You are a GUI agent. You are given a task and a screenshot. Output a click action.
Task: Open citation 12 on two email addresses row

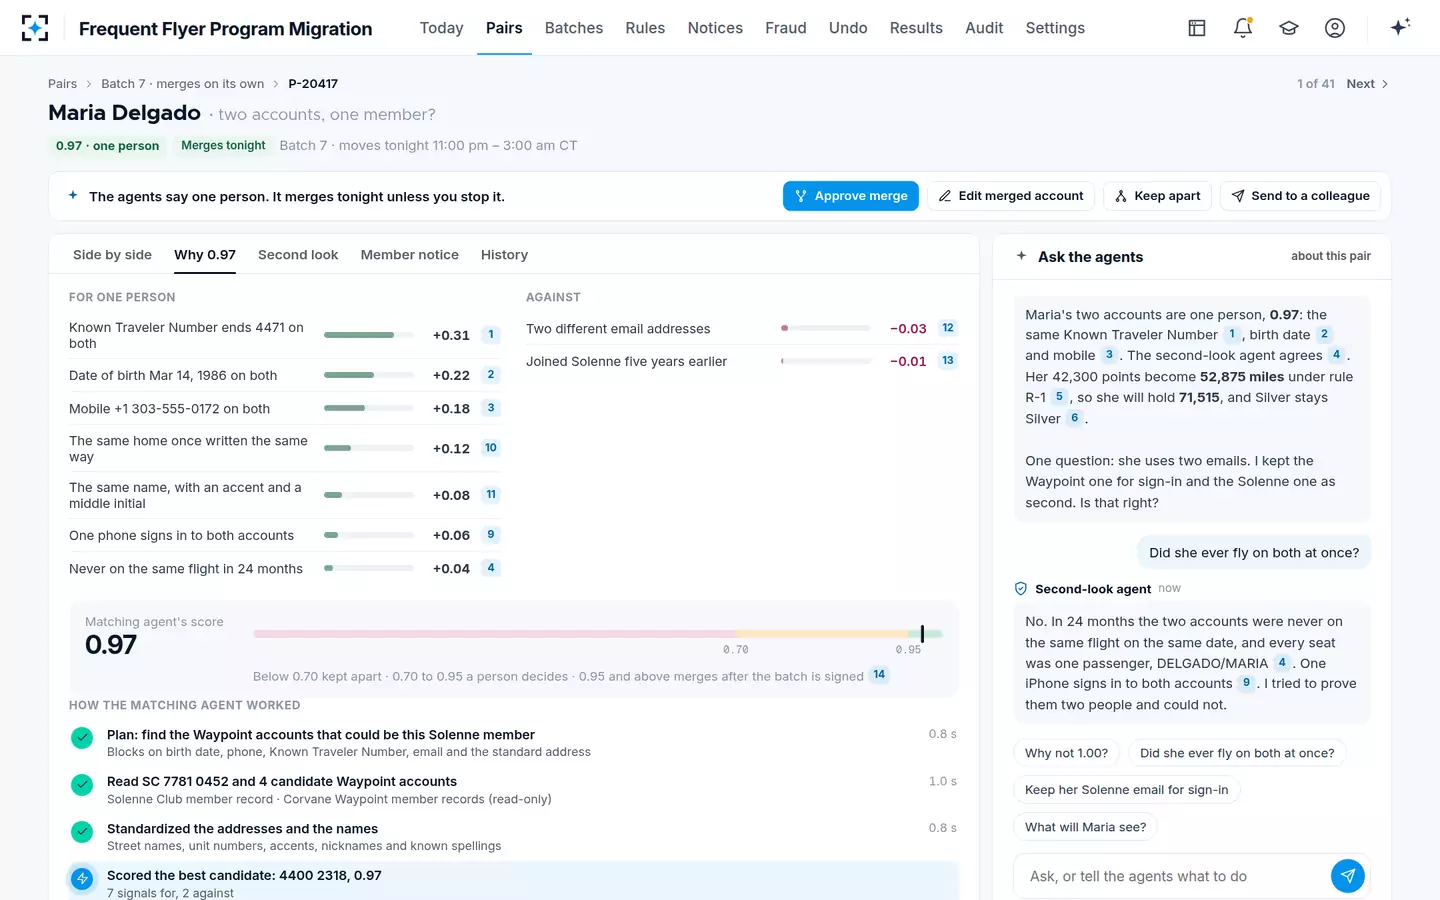pos(948,328)
